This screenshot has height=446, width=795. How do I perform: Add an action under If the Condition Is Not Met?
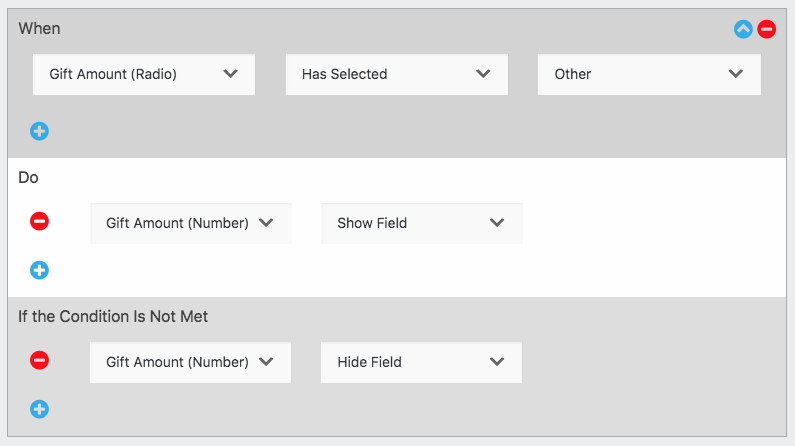(40, 409)
